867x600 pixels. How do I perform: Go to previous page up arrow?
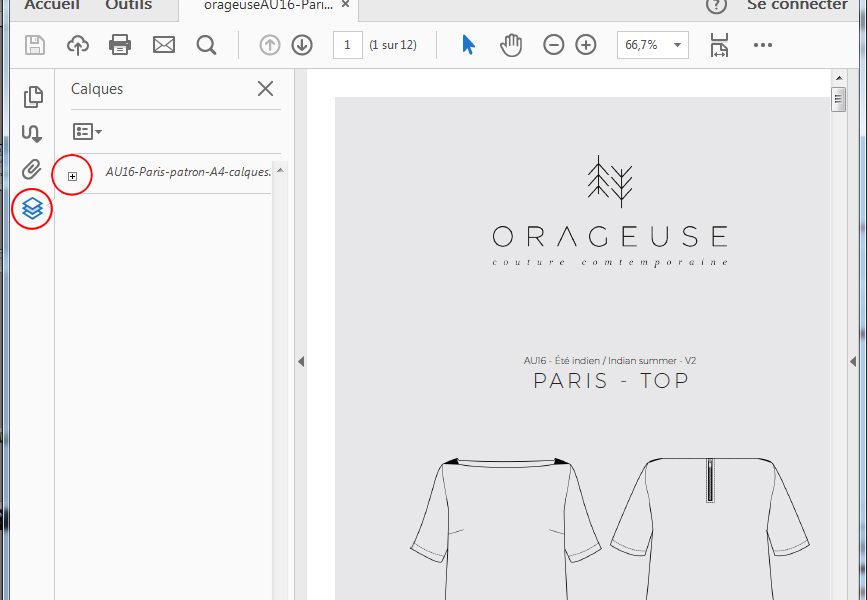click(270, 45)
